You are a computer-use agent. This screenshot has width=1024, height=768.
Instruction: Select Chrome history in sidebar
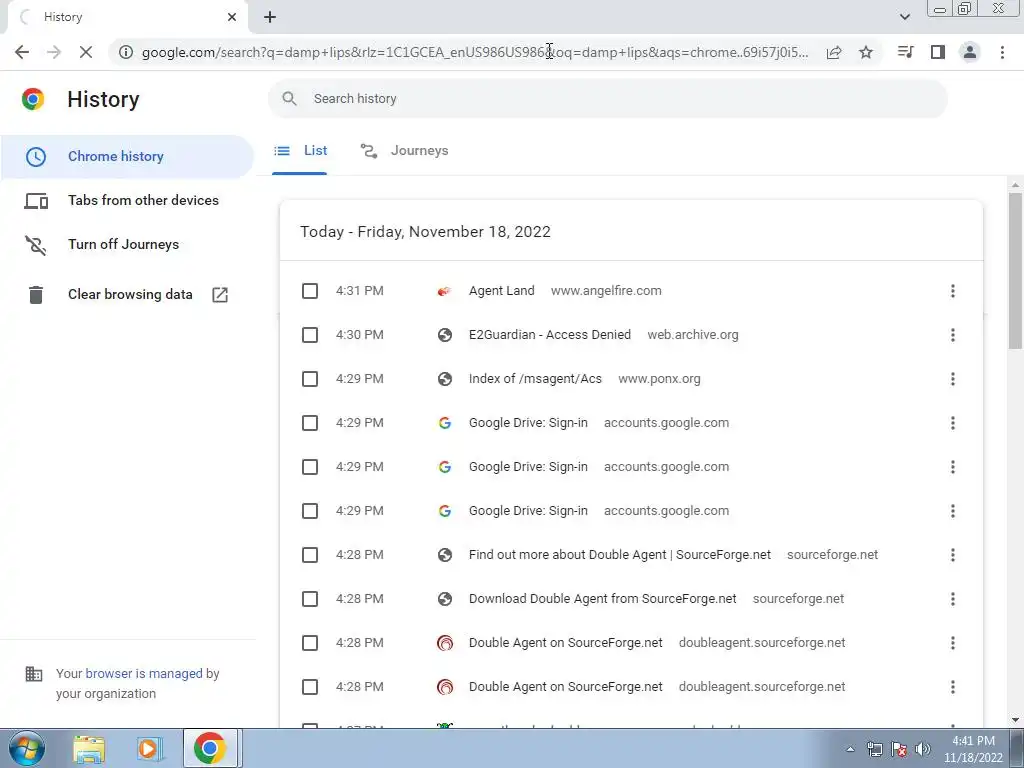[127, 157]
